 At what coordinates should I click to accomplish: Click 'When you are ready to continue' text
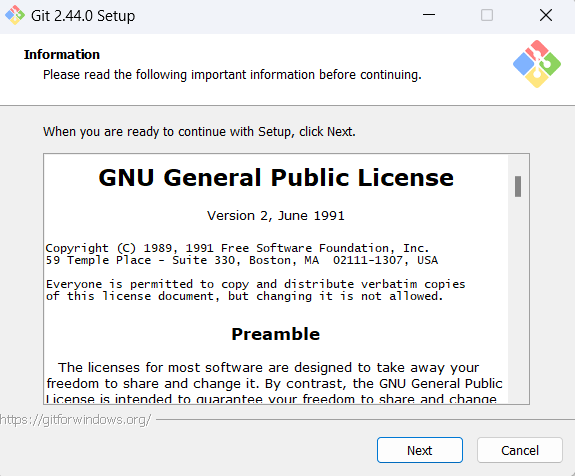(x=199, y=132)
